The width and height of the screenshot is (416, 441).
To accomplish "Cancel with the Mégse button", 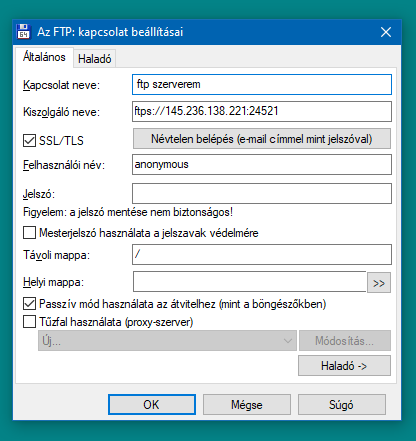I will [x=247, y=405].
